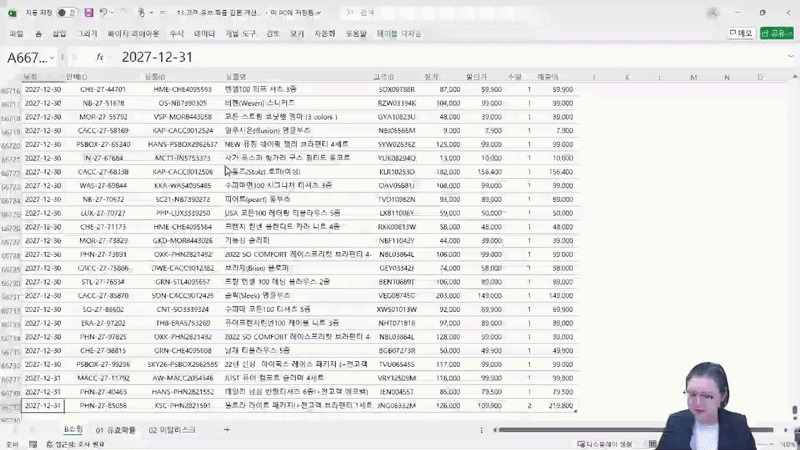The image size is (800, 450).
Task: Click the formula bar showing 2027-12-31
Action: 400,57
